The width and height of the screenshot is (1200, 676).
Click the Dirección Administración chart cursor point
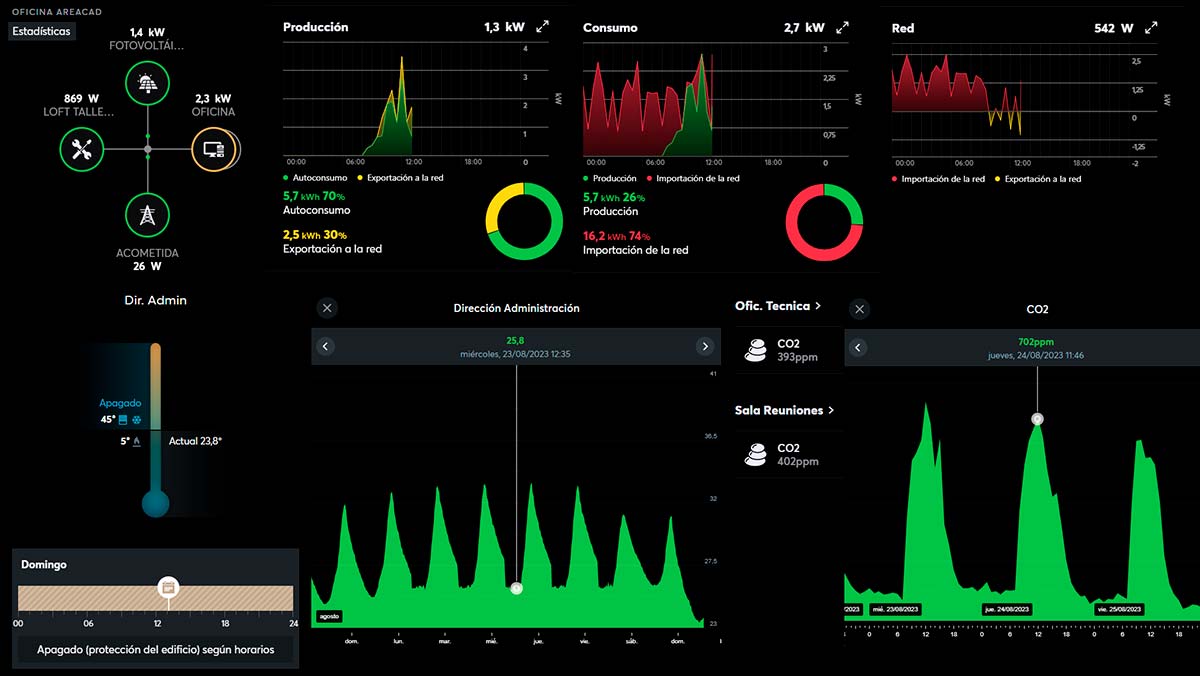click(516, 588)
